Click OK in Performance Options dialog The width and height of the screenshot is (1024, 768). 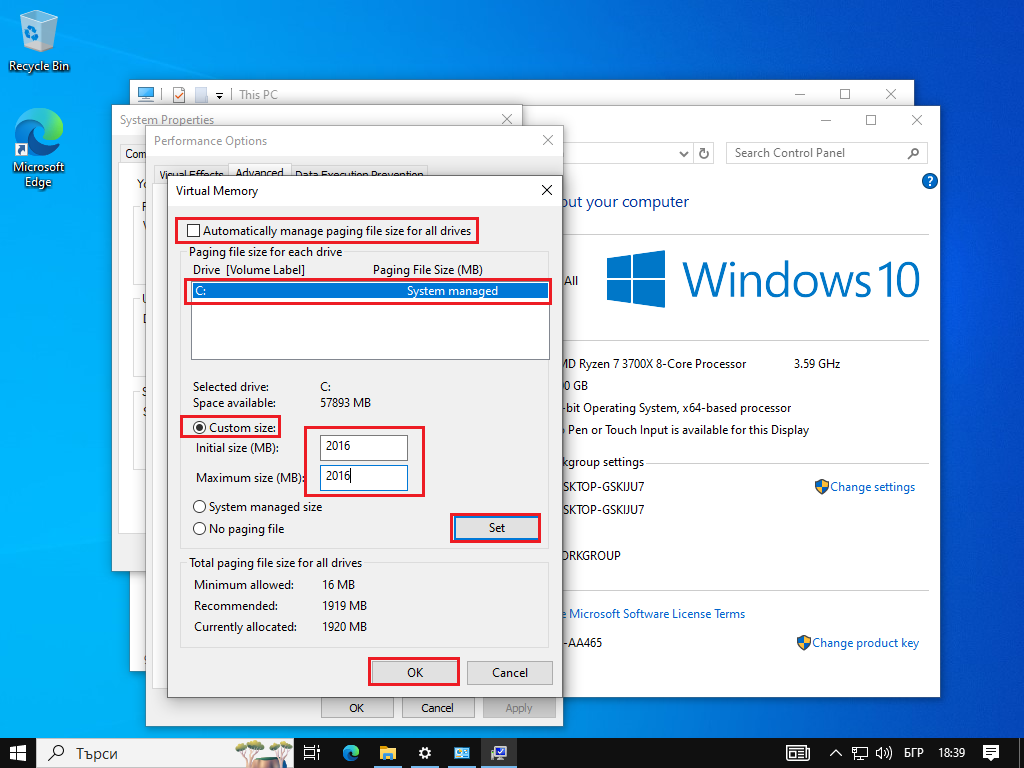pos(357,708)
